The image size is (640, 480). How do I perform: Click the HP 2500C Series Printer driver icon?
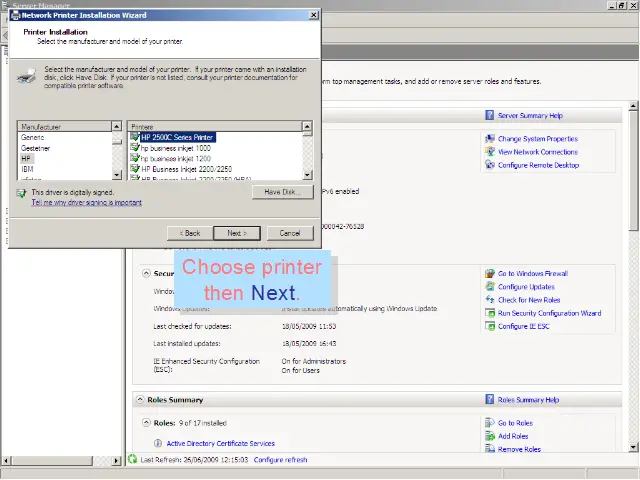coord(135,137)
